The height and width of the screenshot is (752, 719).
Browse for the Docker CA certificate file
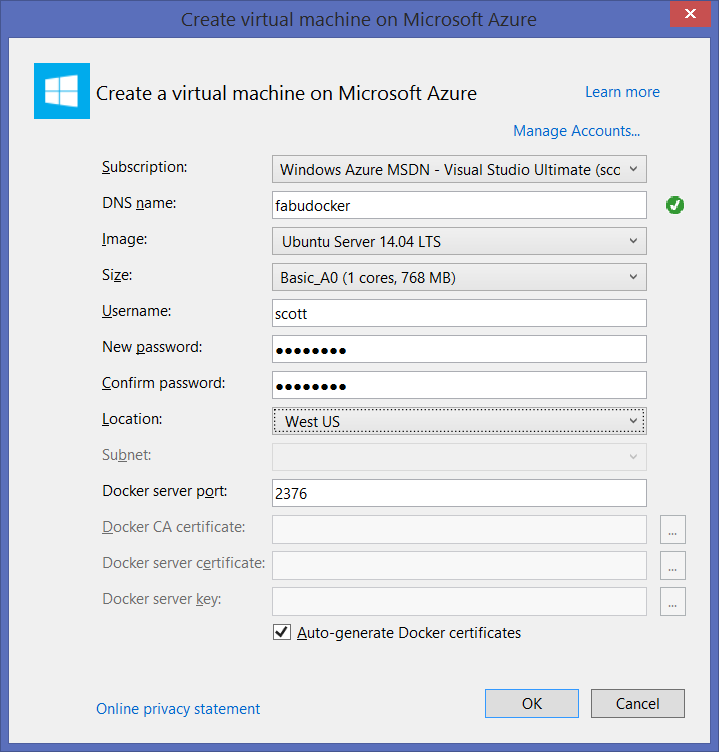coord(672,529)
